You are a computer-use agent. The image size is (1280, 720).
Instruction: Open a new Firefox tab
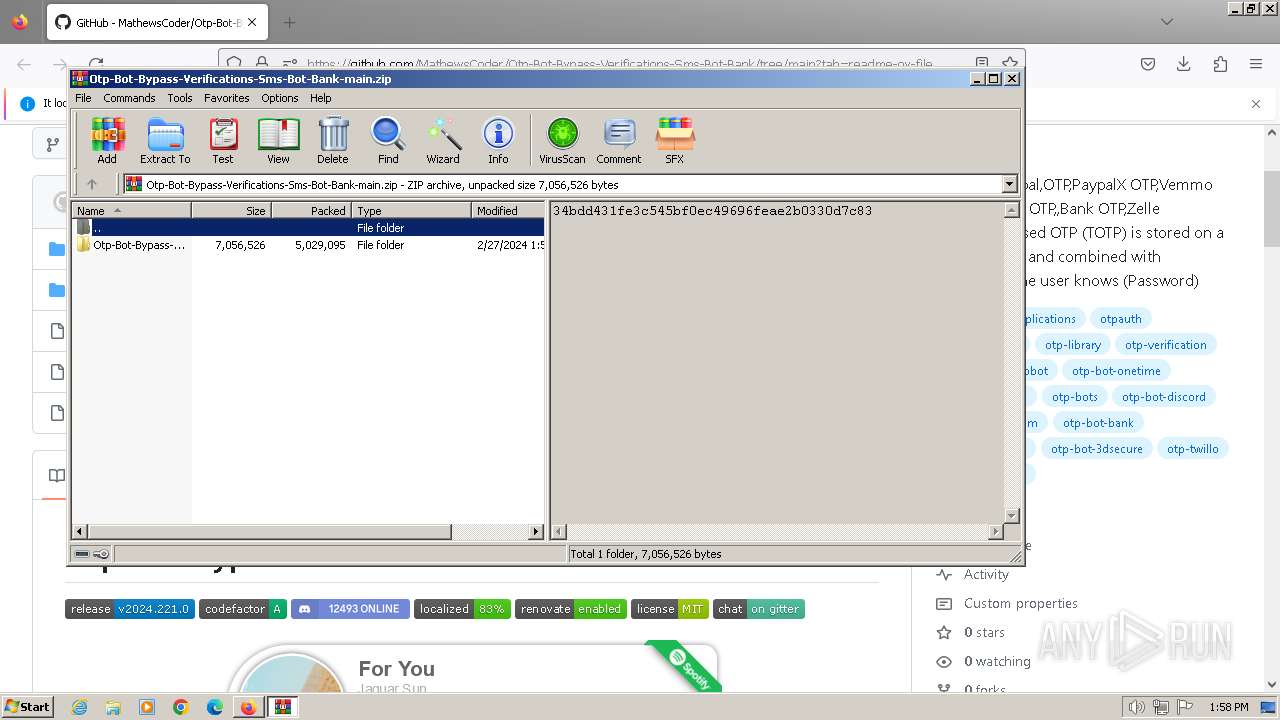[289, 22]
